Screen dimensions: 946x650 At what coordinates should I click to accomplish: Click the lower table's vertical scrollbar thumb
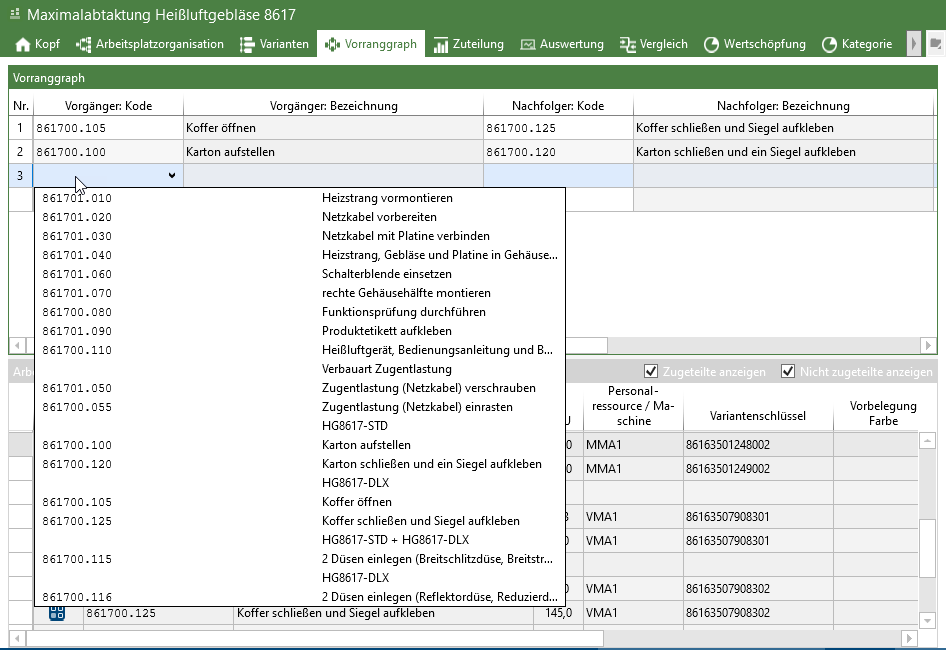tap(927, 547)
